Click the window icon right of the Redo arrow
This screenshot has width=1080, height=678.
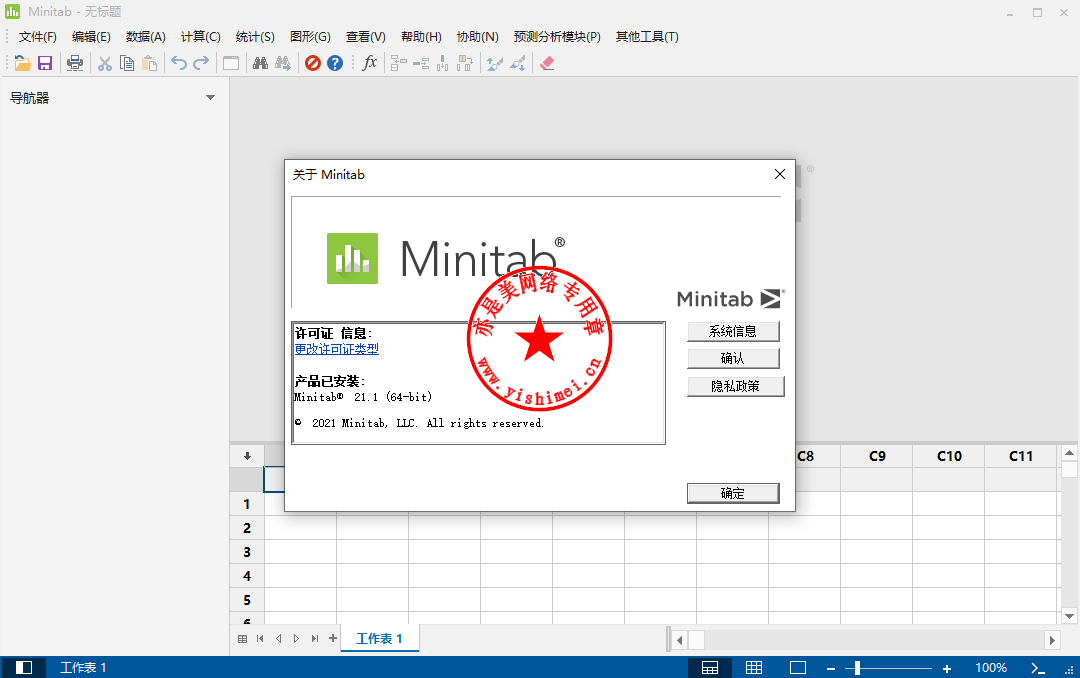pos(231,63)
